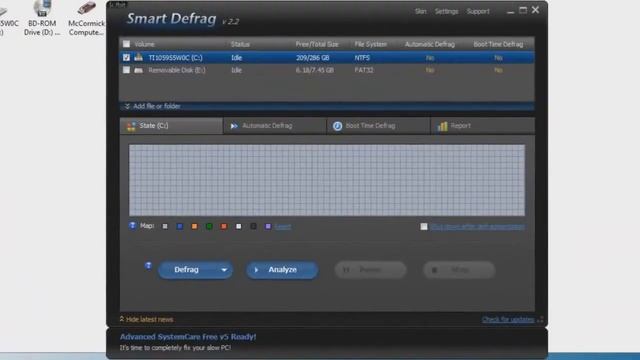Click Idle status in Removable Disk row
This screenshot has width=640, height=360.
pos(236,70)
